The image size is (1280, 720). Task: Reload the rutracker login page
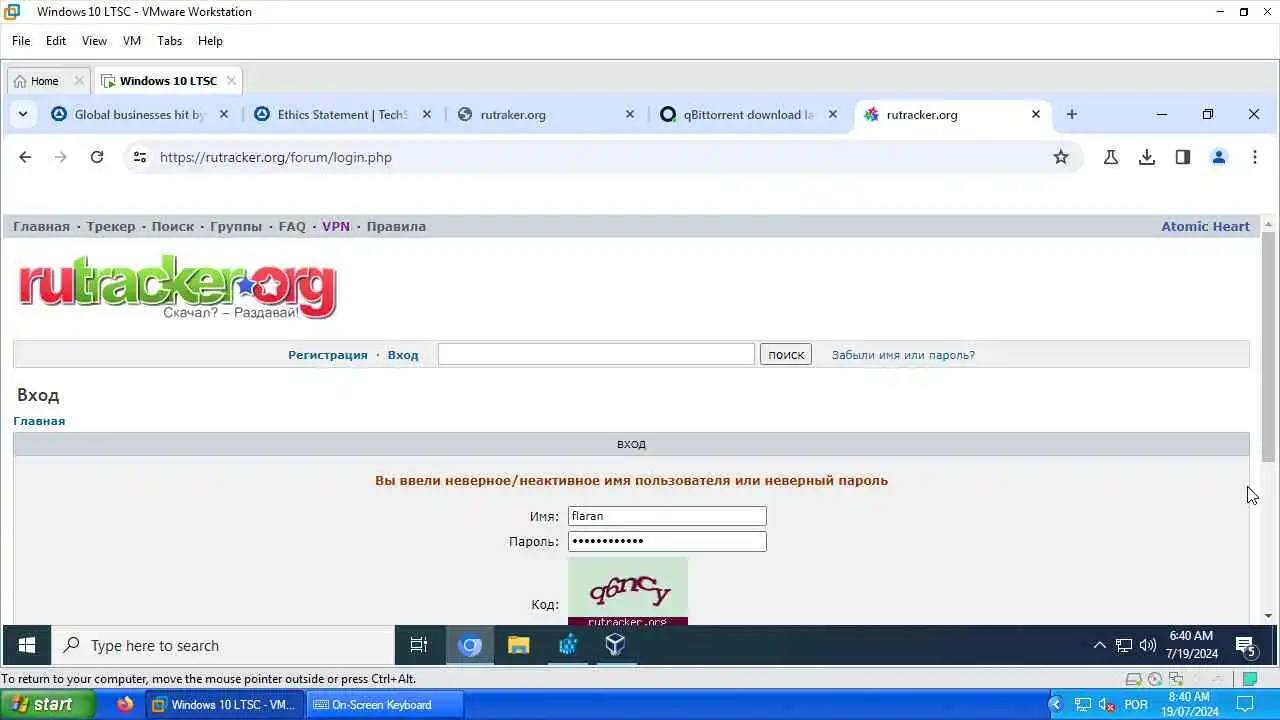(x=97, y=157)
